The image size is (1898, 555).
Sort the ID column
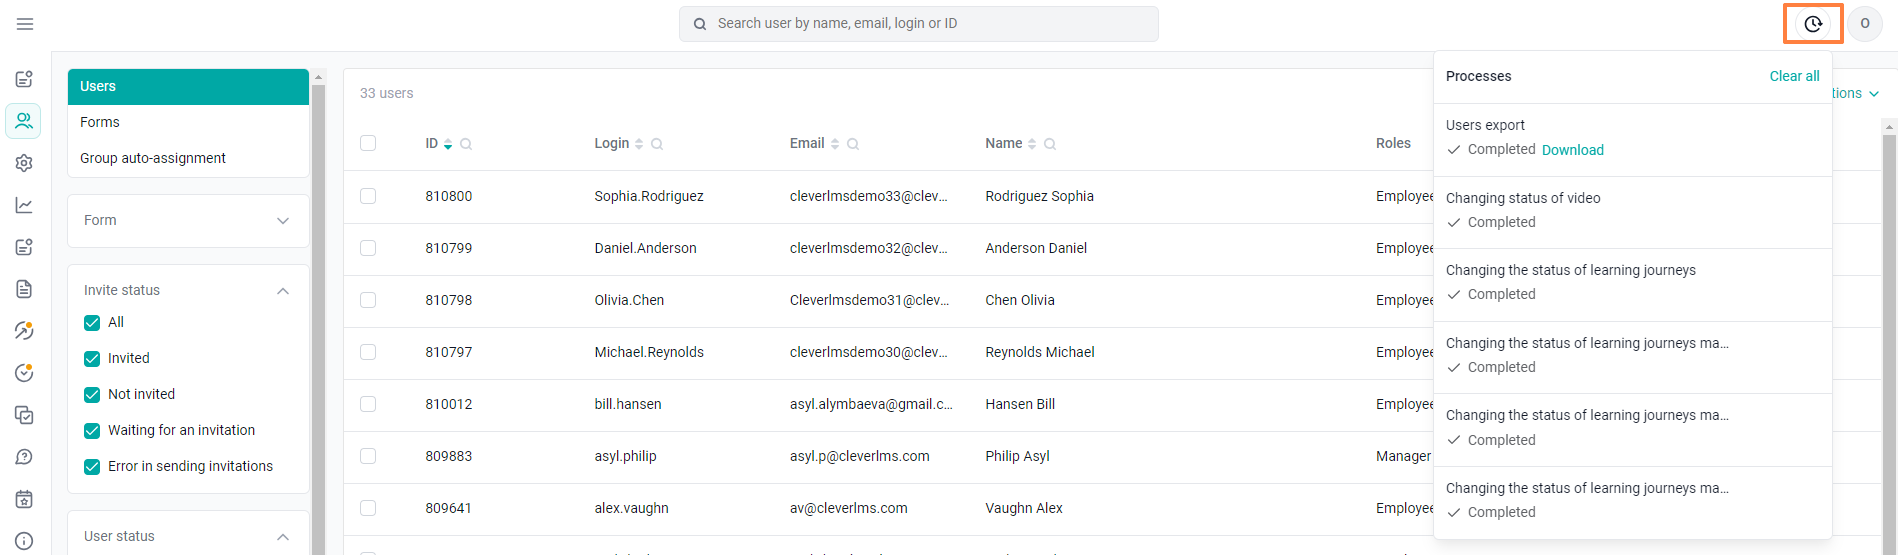(x=448, y=144)
